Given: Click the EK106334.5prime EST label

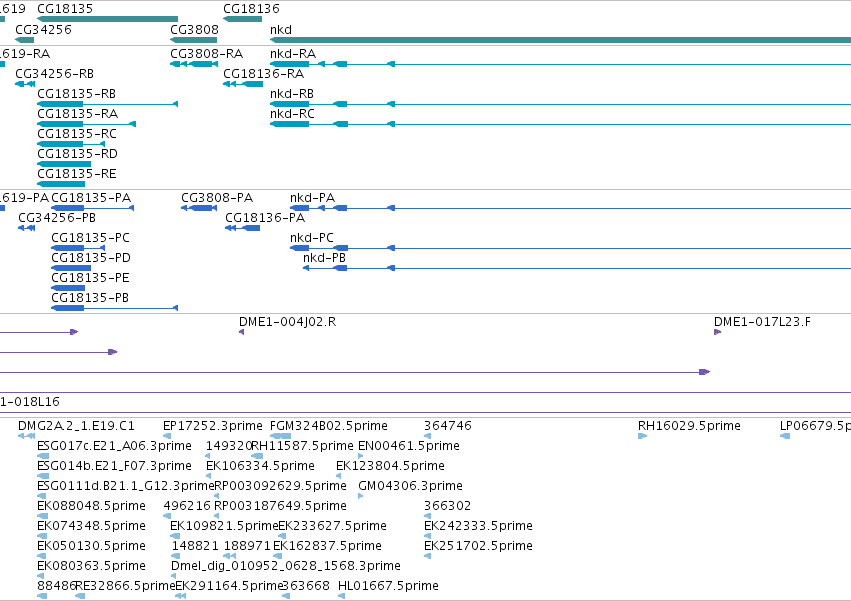Looking at the screenshot, I should tap(261, 466).
